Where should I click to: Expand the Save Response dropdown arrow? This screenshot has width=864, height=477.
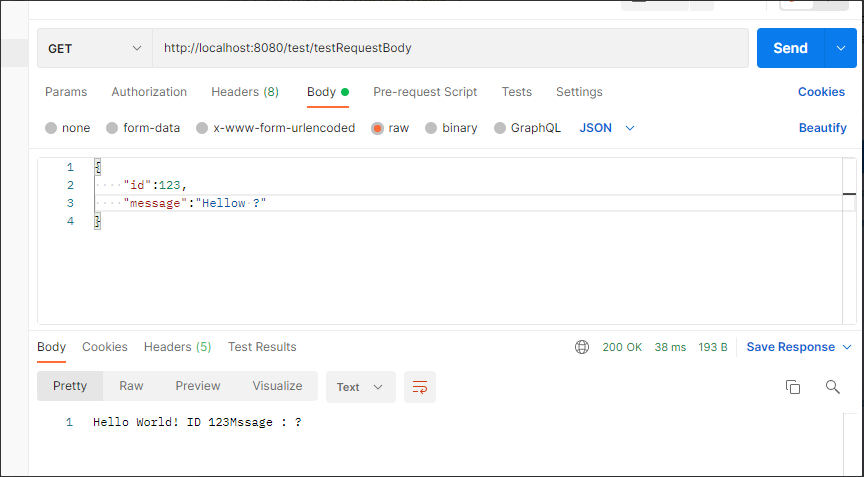click(x=847, y=347)
